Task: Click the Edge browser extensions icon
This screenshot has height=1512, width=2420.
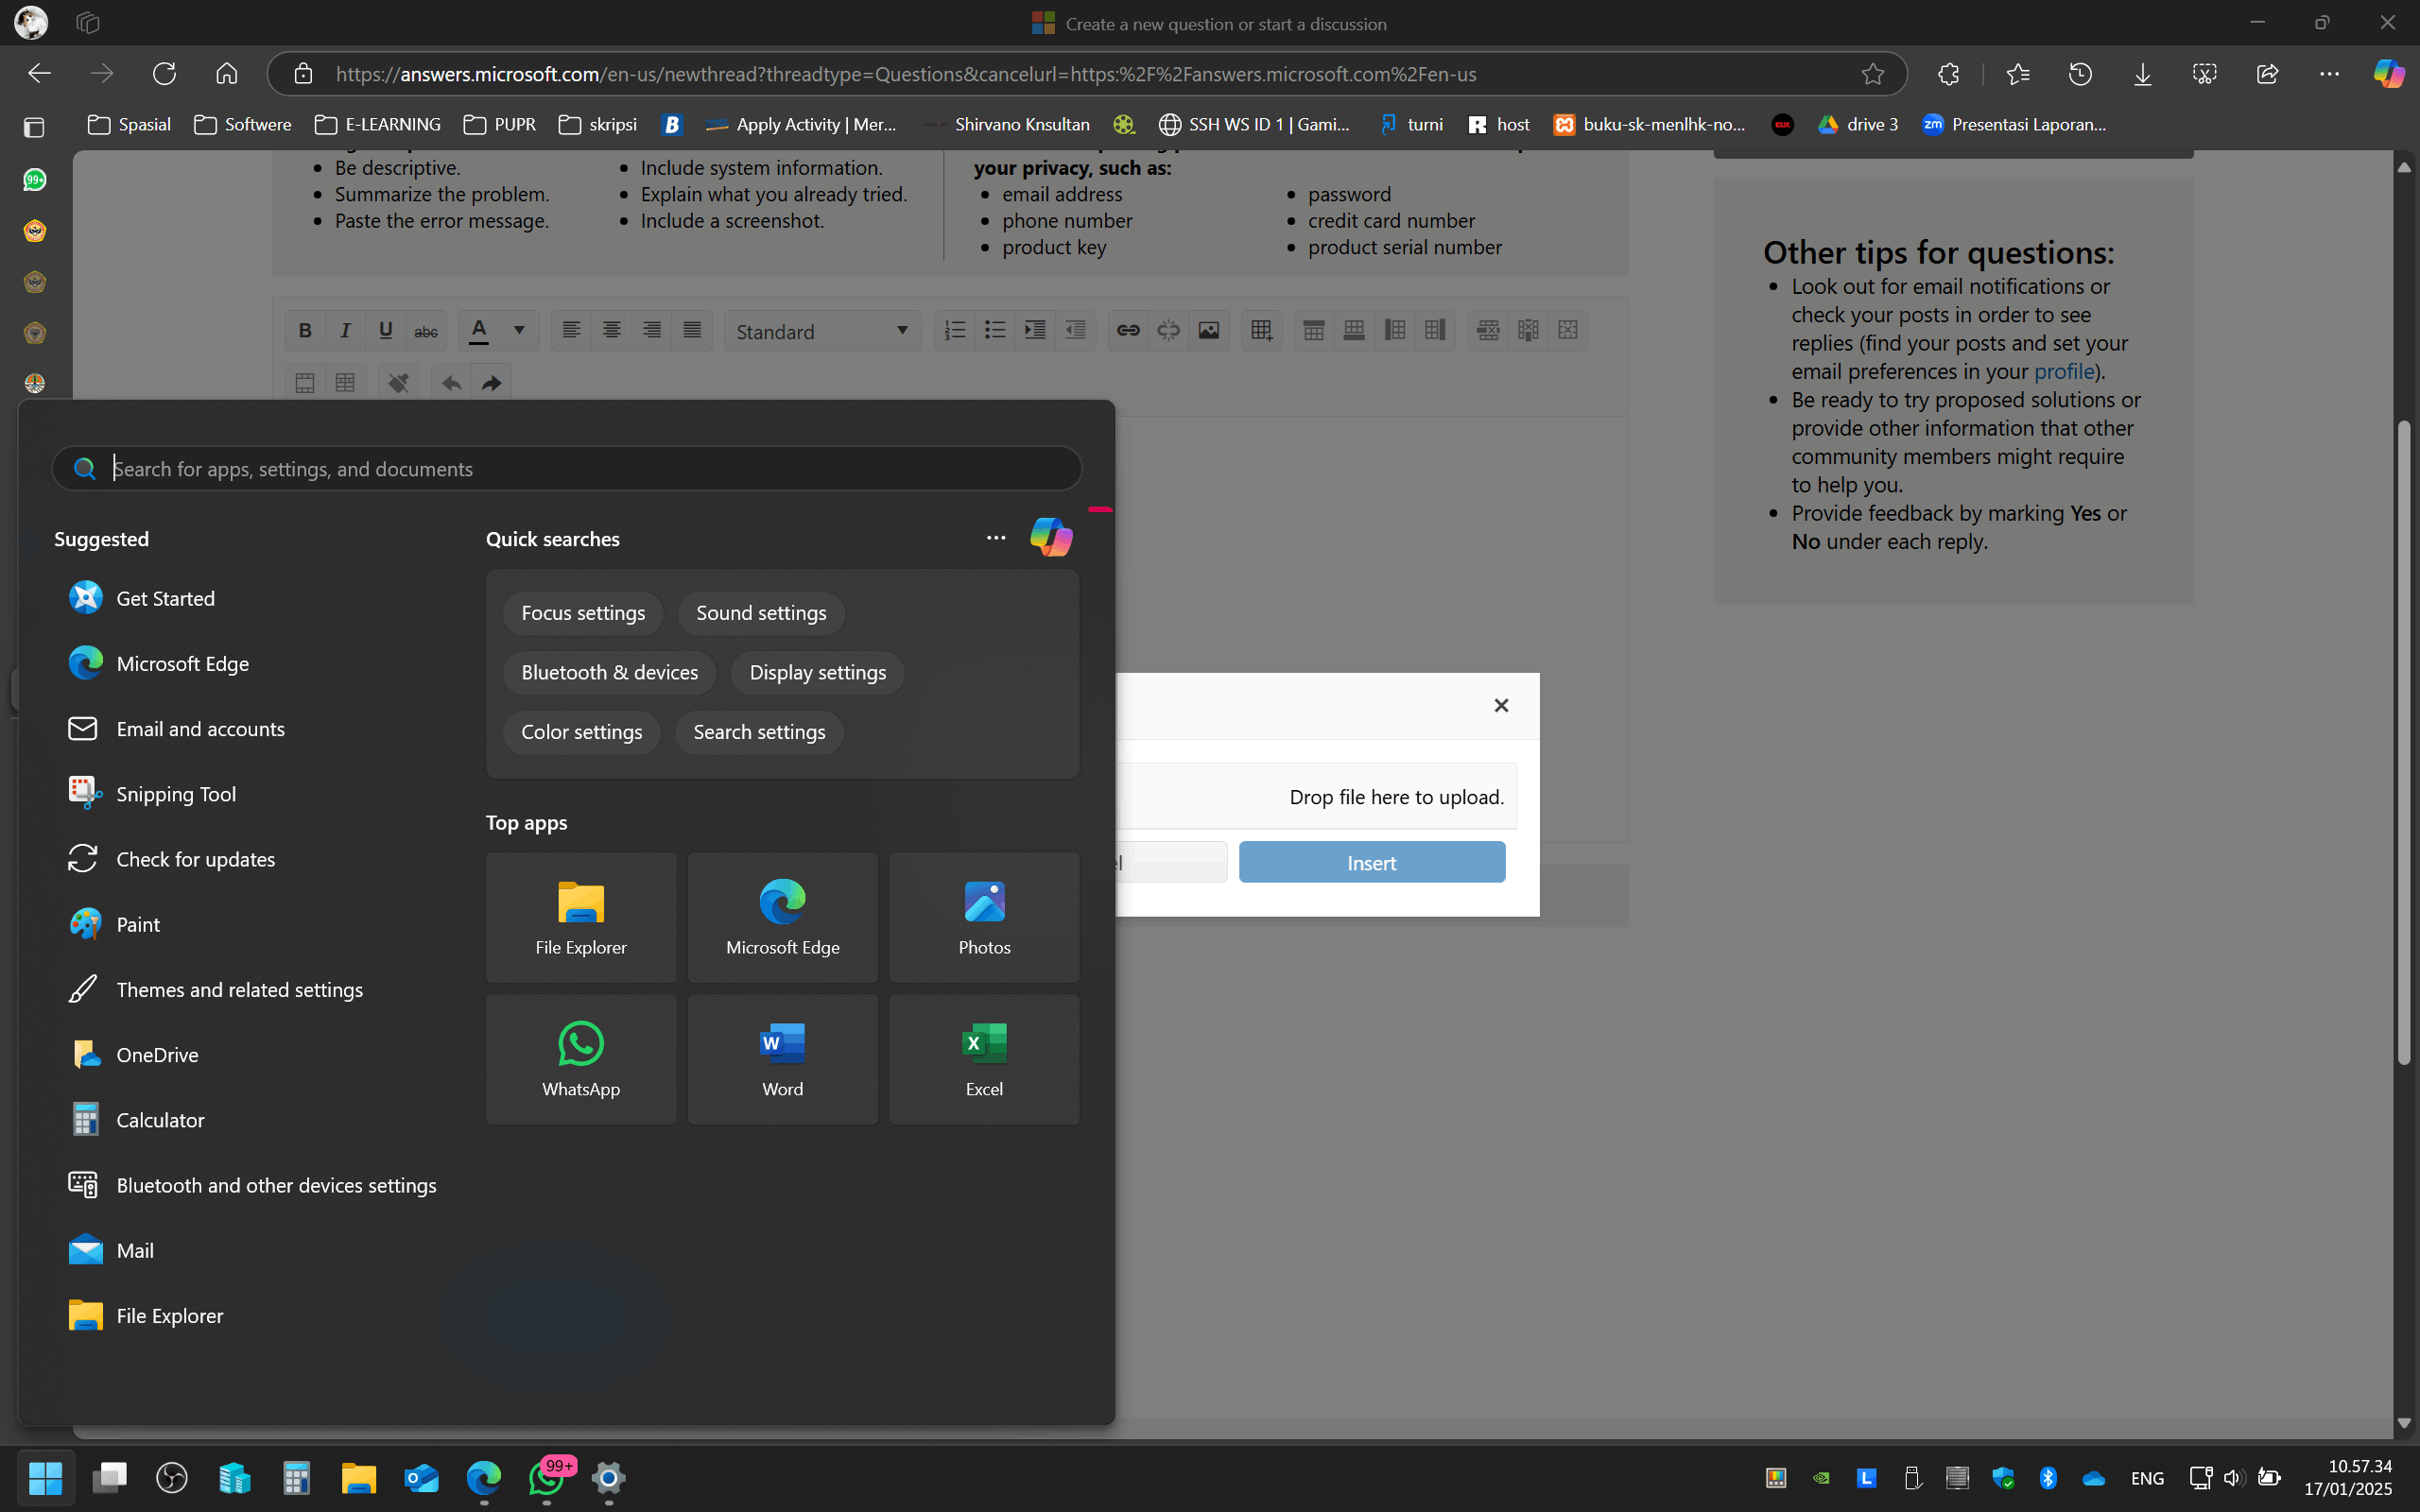Action: (x=1948, y=74)
